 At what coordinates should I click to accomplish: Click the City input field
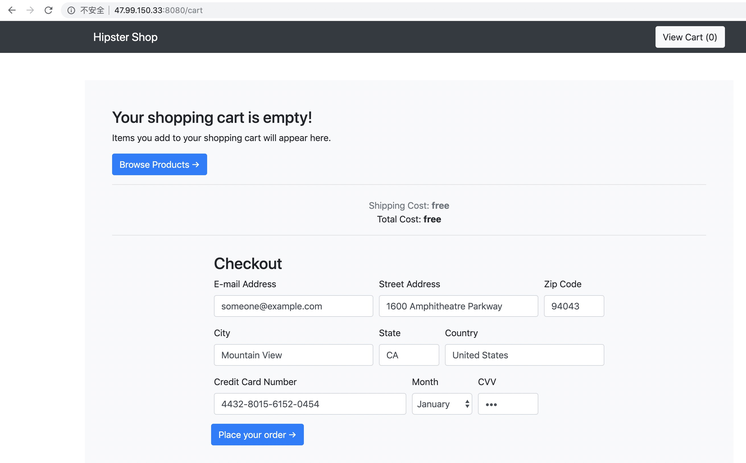tap(293, 355)
